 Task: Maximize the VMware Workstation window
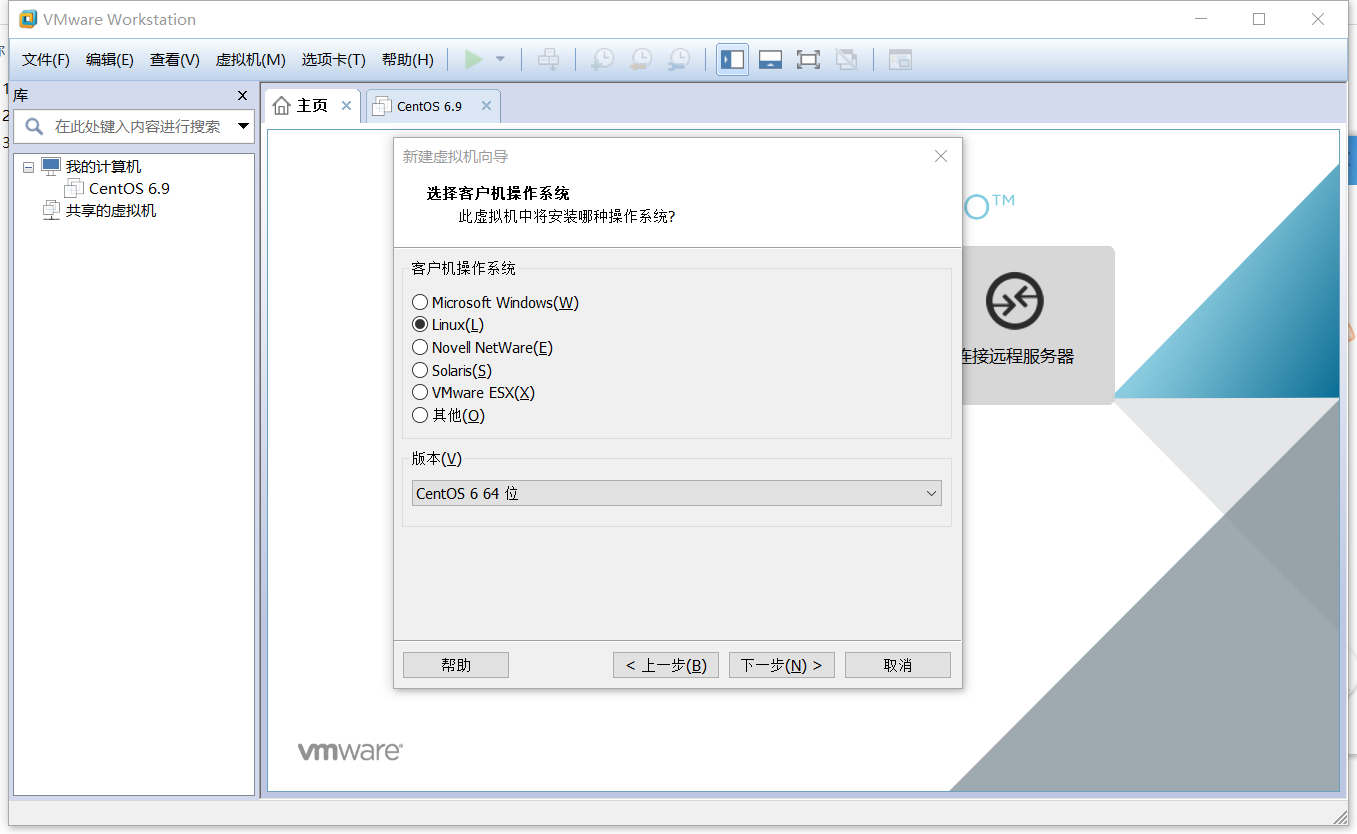click(1259, 19)
